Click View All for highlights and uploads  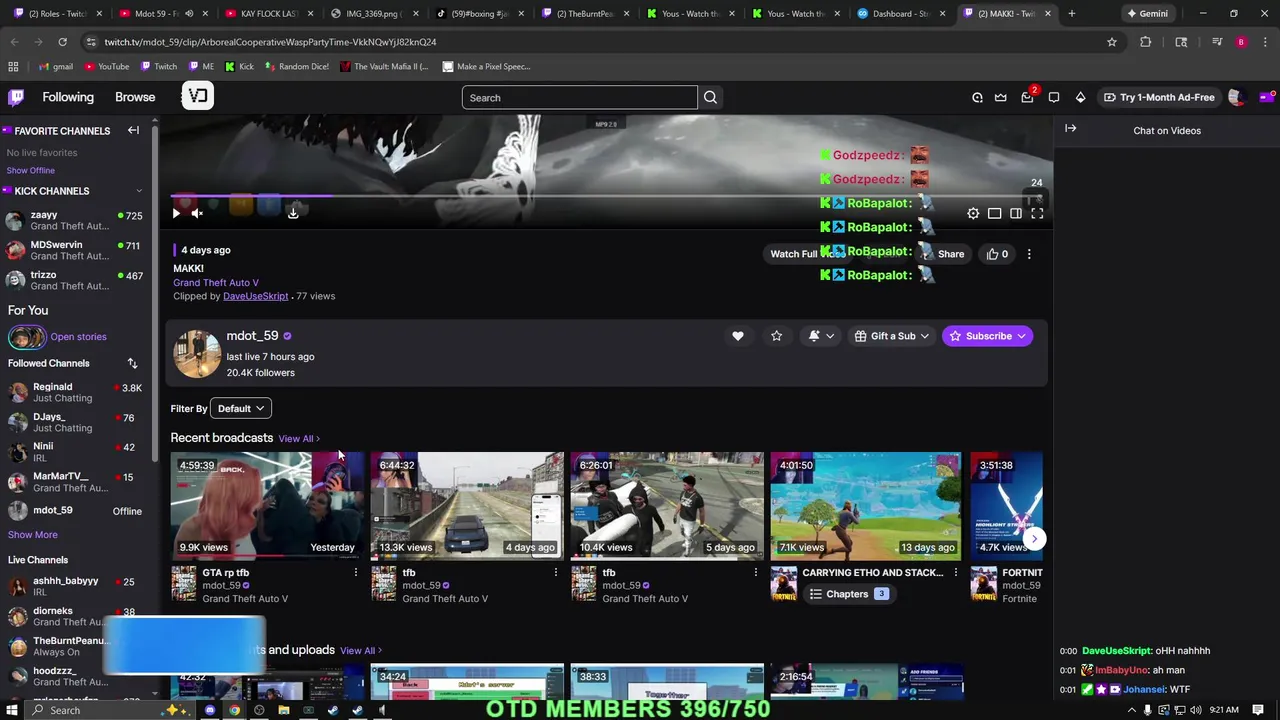[x=360, y=651]
